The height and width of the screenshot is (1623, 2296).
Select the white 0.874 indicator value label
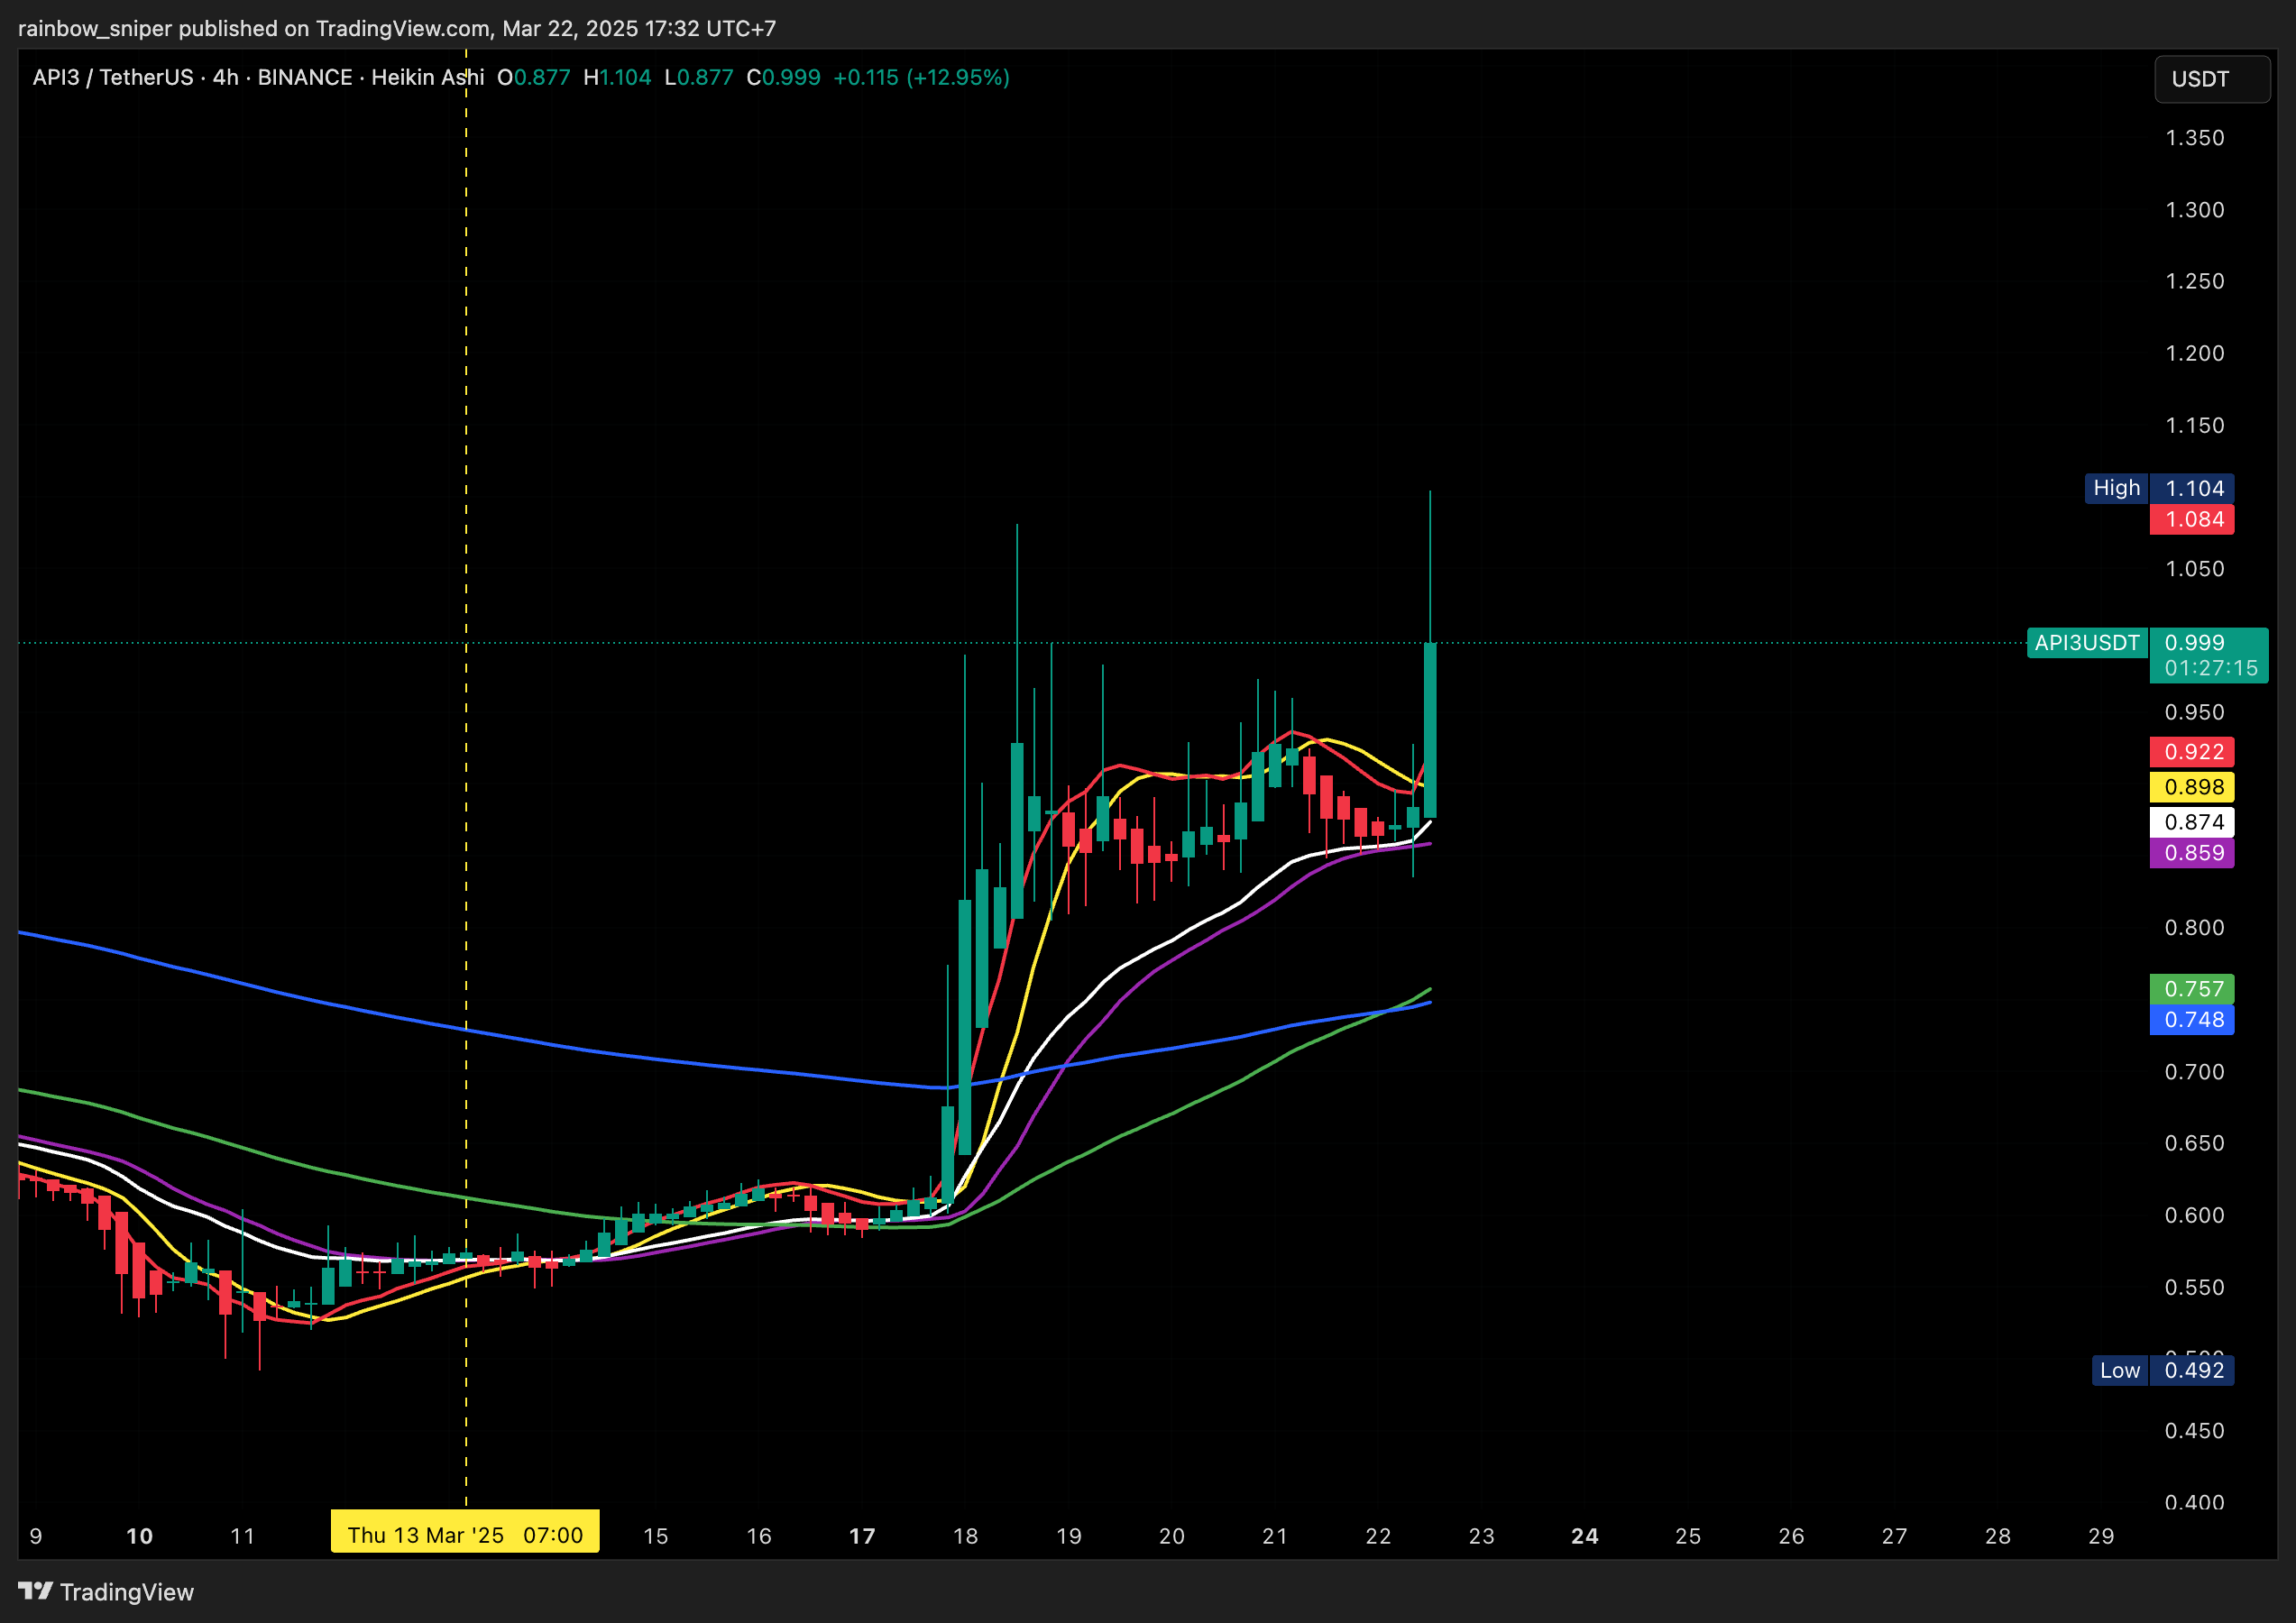2192,822
